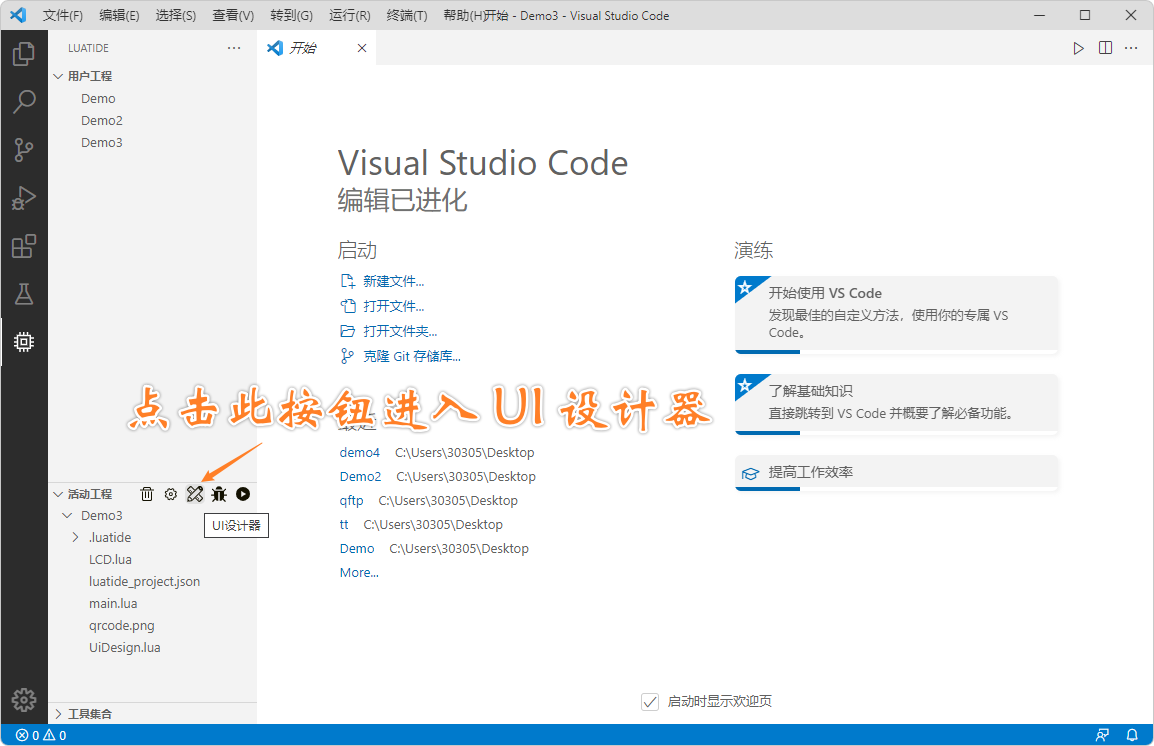
Task: Expand the .luatide folder
Action: (x=75, y=538)
